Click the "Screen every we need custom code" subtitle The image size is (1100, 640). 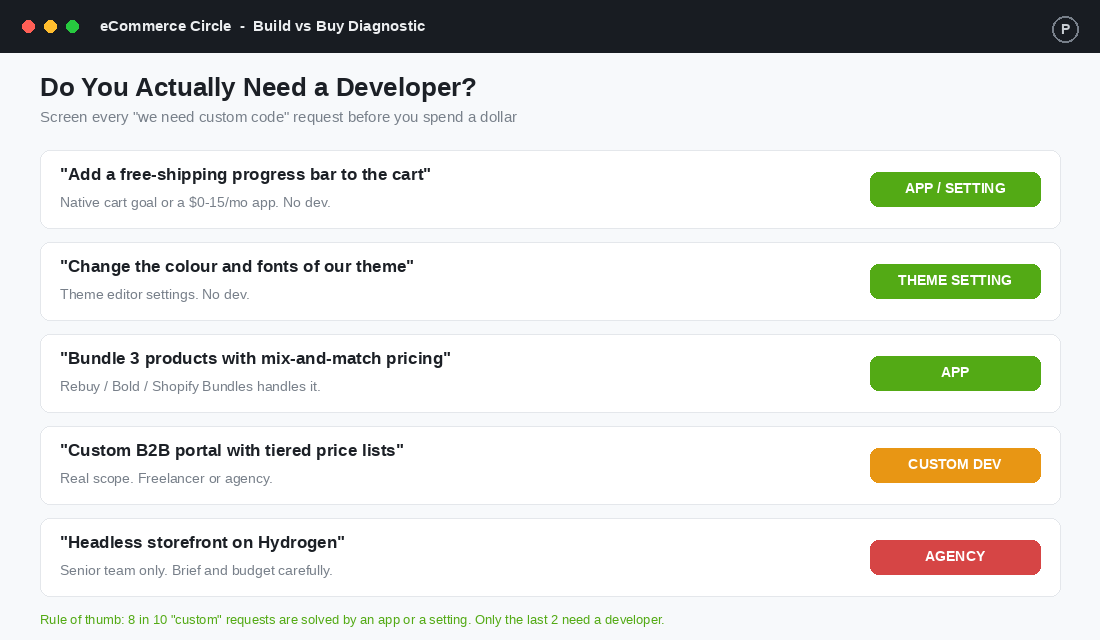click(x=279, y=116)
